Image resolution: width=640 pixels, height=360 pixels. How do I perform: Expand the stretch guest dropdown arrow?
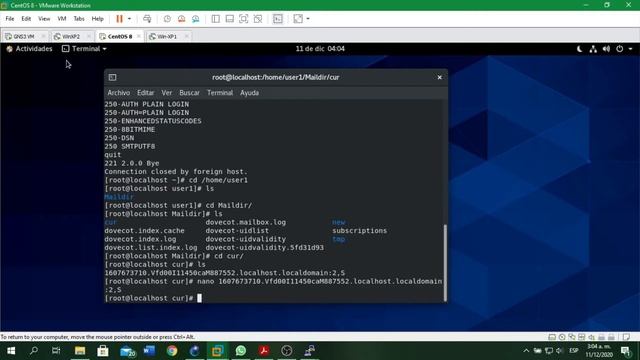tap(308, 19)
